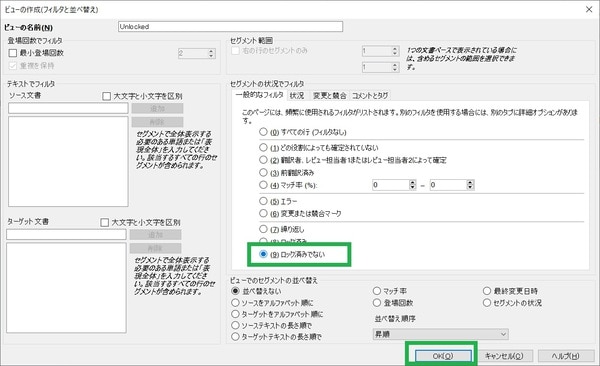The height and width of the screenshot is (366, 600).
Task: Sort by 最終変更日時 radio option
Action: click(487, 291)
